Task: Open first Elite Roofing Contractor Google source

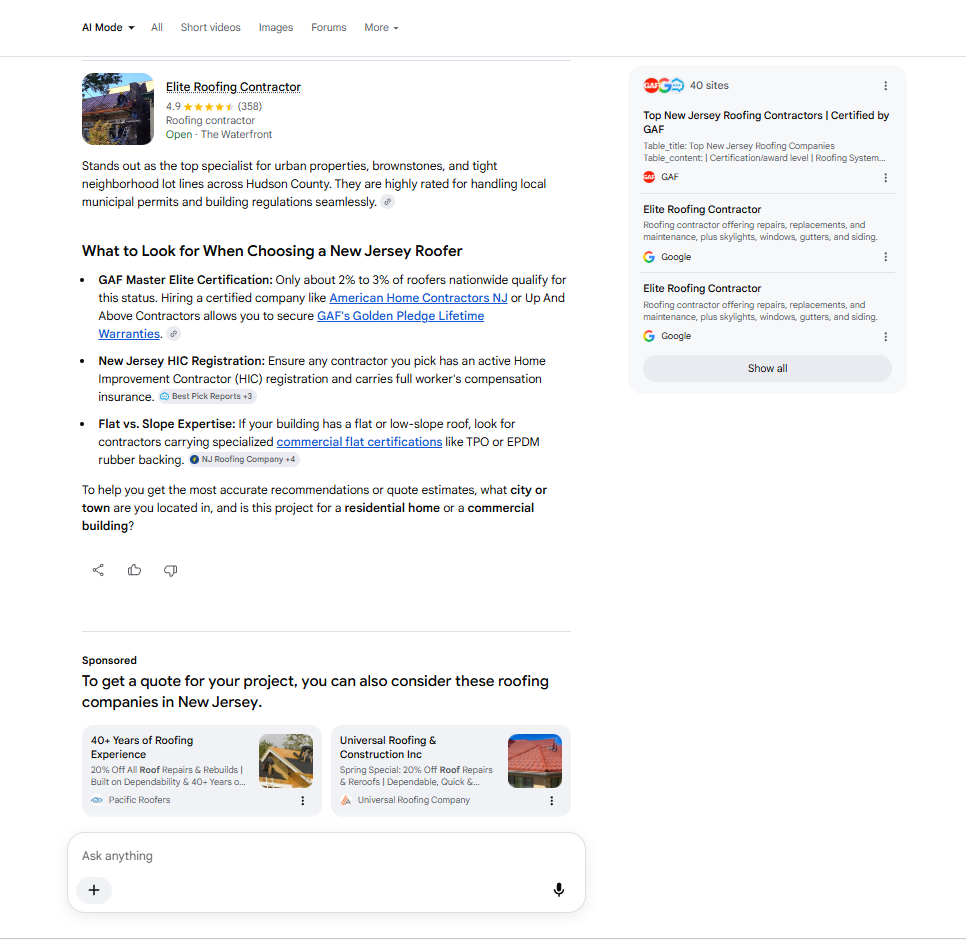Action: 702,209
